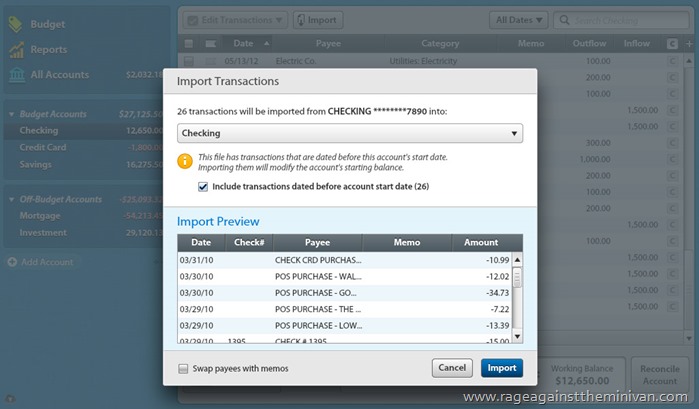
Task: Click the Working Balance $12,650.00 figure
Action: [582, 381]
